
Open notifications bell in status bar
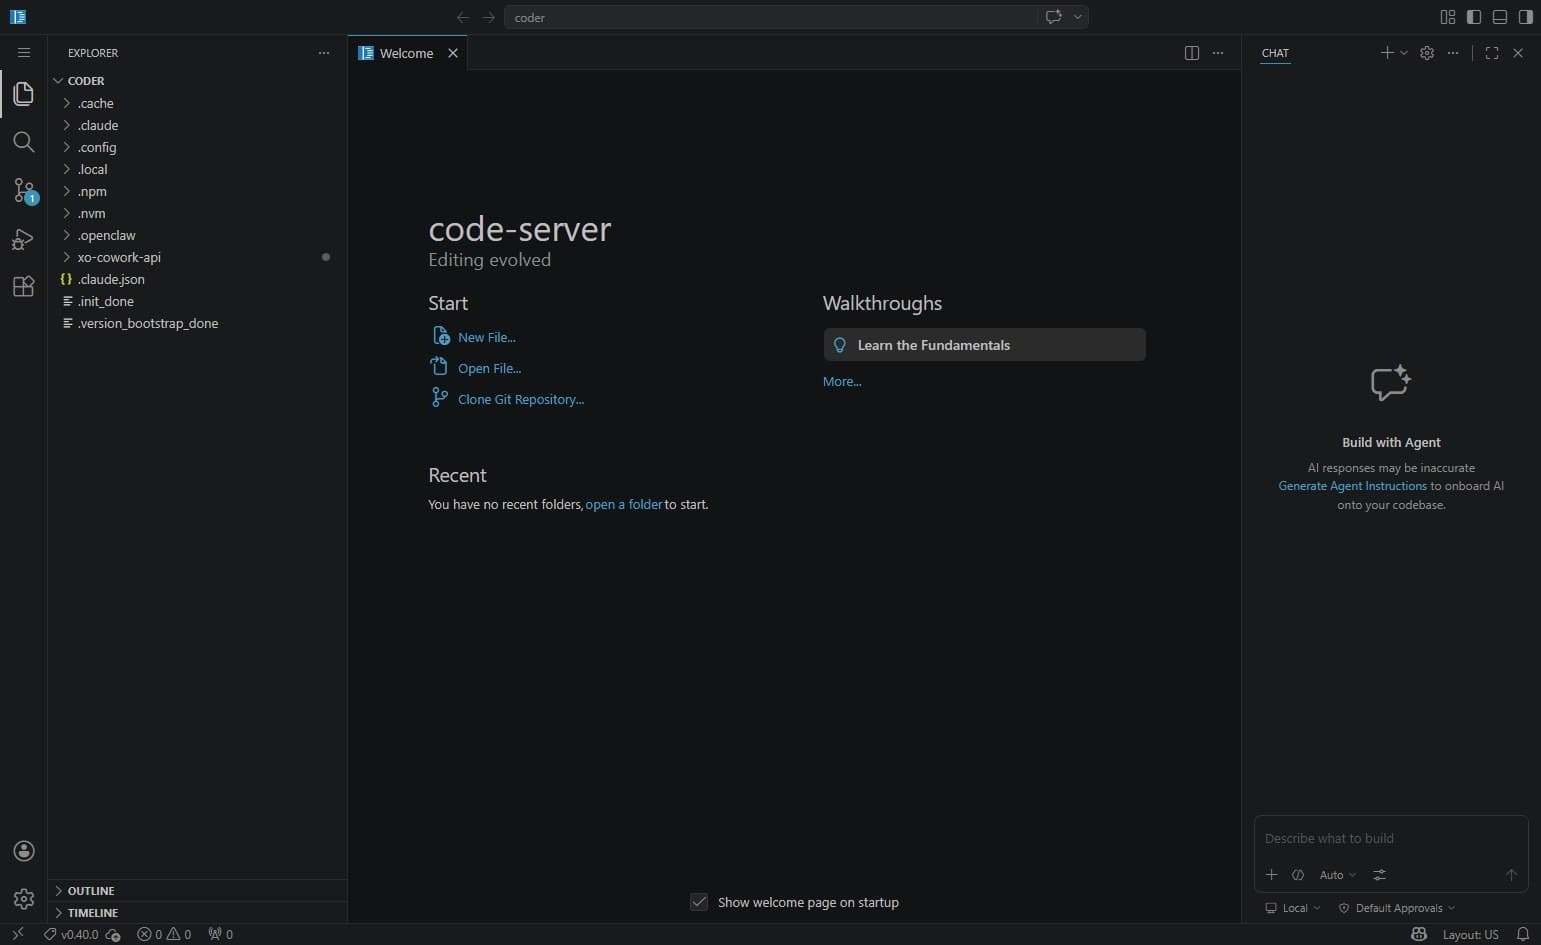point(1523,934)
